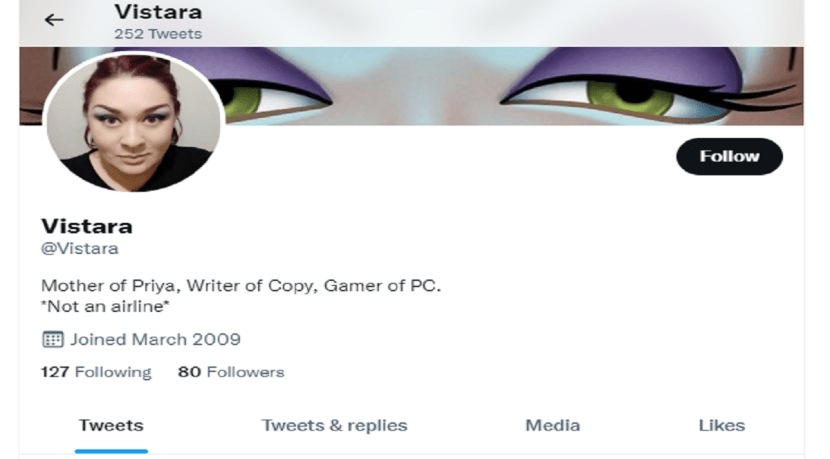The image size is (830, 459).
Task: View the 80 Followers list
Action: coord(231,372)
